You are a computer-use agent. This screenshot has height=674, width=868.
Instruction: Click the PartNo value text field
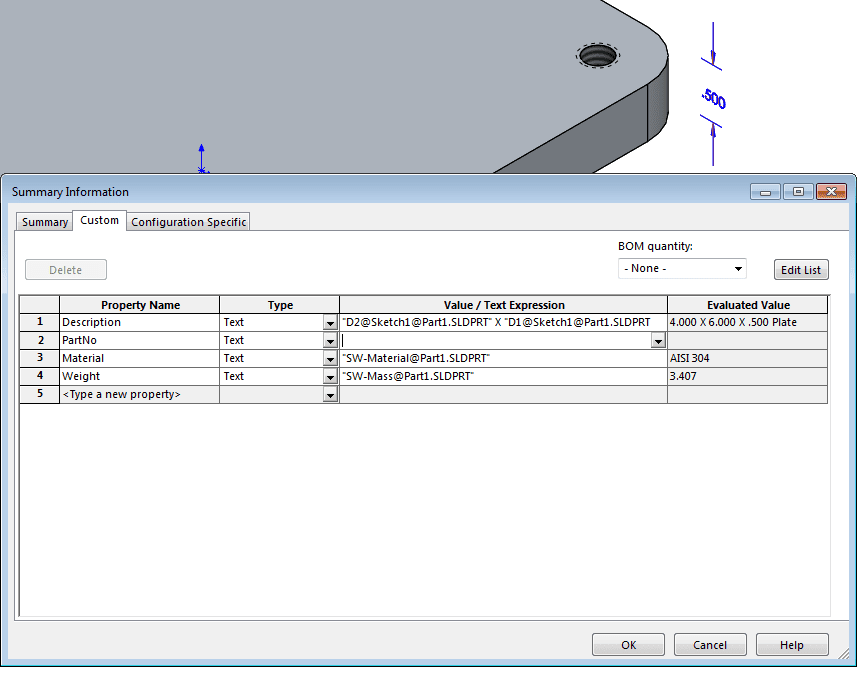tap(495, 341)
